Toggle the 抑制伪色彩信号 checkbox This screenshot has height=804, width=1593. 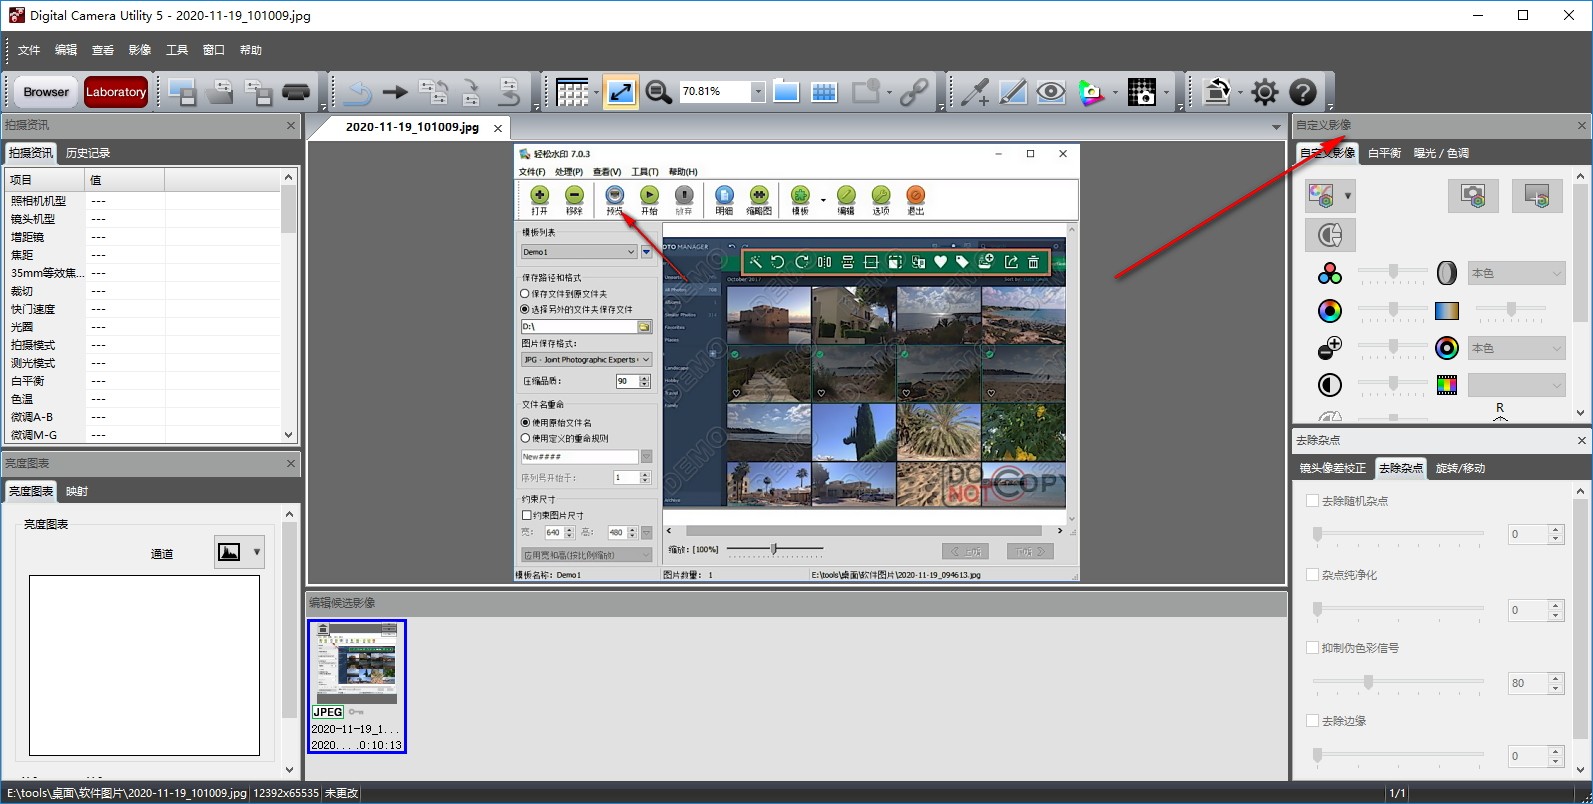click(1313, 648)
